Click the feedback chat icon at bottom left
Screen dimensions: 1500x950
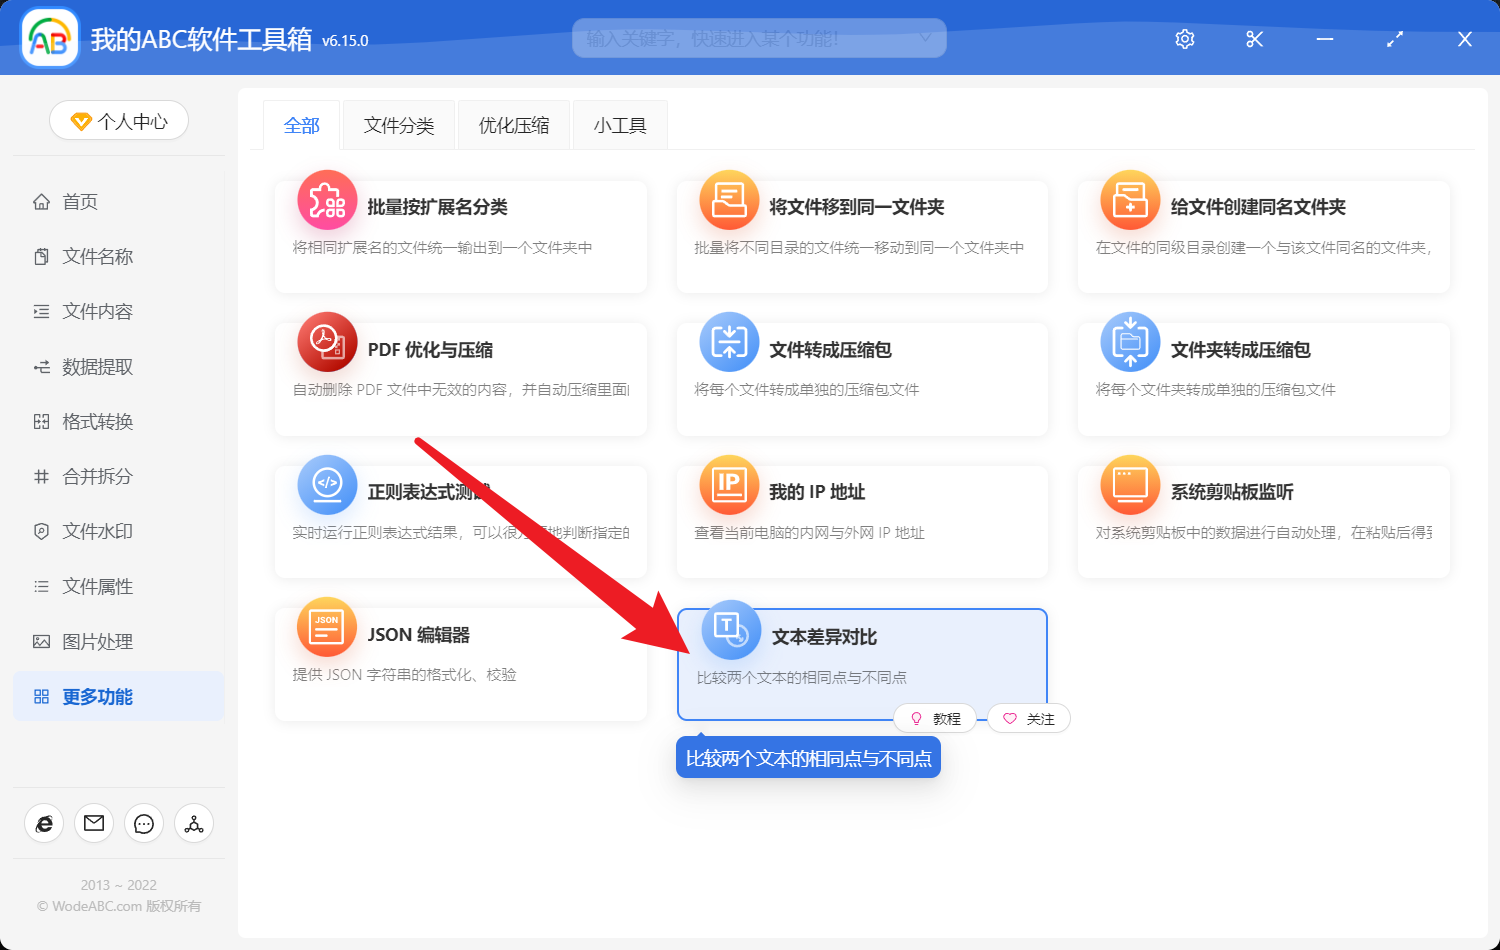(x=143, y=823)
